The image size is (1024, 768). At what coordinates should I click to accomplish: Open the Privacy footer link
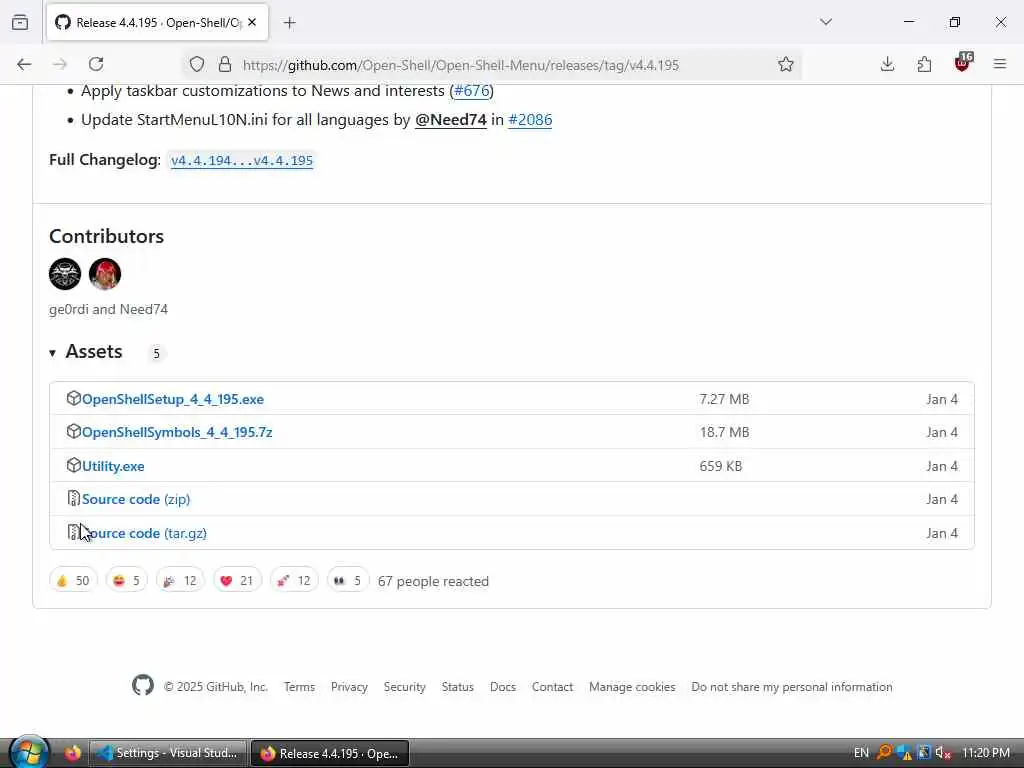click(349, 687)
